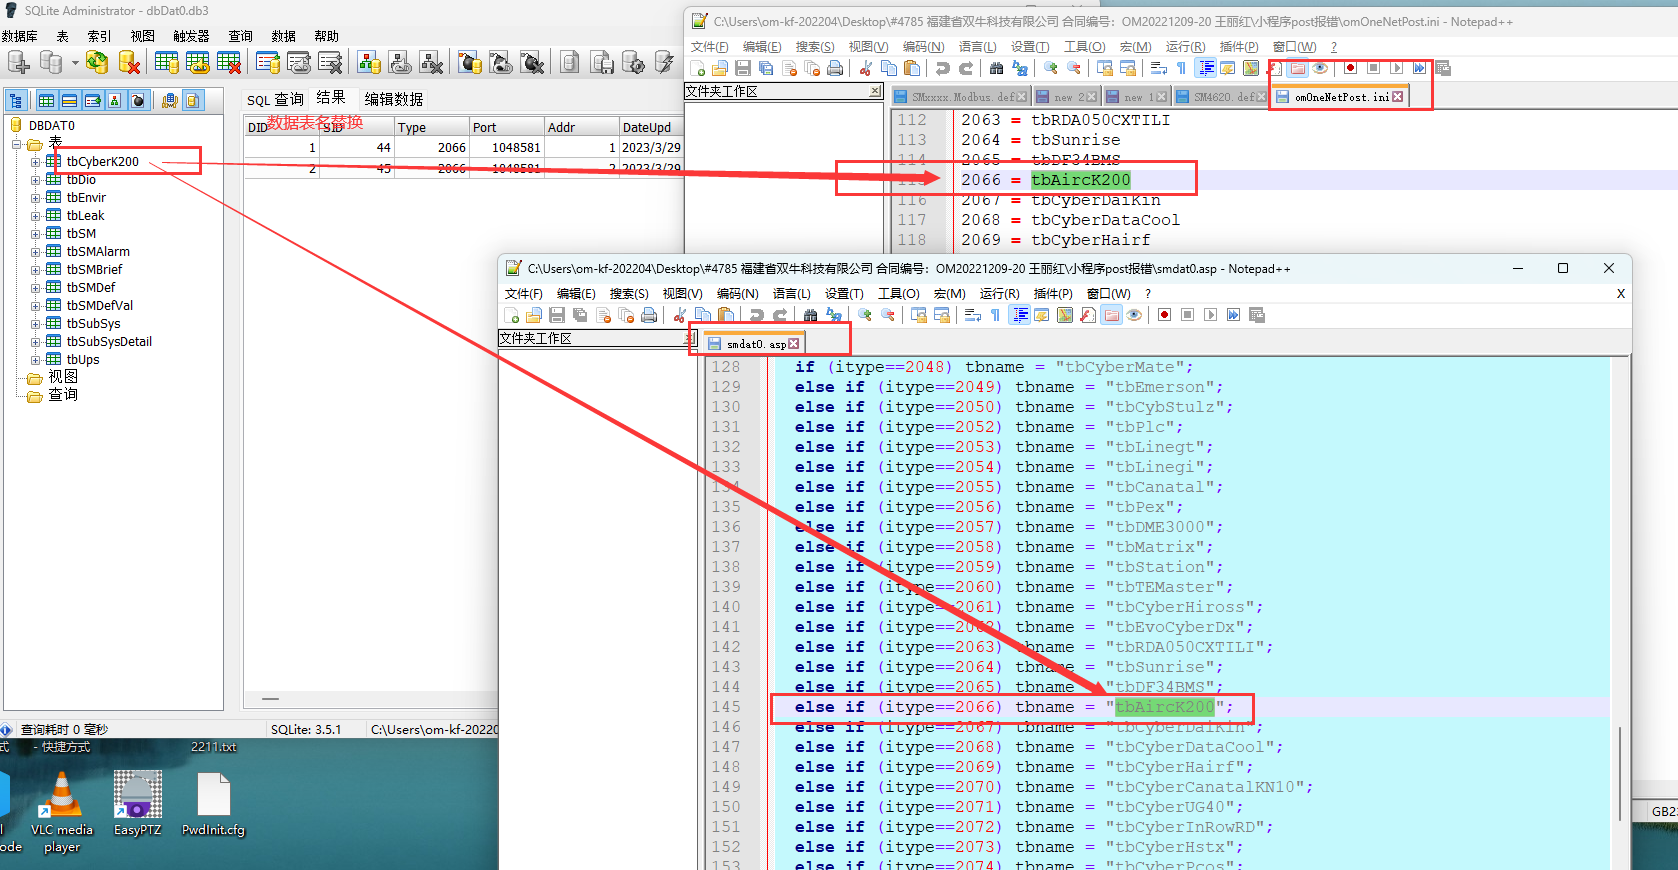The height and width of the screenshot is (870, 1678).
Task: Toggle the database cylinder button in left panel toolbar
Action: pyautogui.click(x=193, y=101)
